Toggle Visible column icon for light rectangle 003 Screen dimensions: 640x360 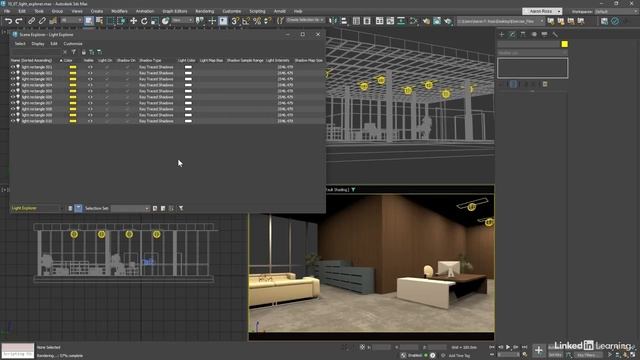point(90,79)
